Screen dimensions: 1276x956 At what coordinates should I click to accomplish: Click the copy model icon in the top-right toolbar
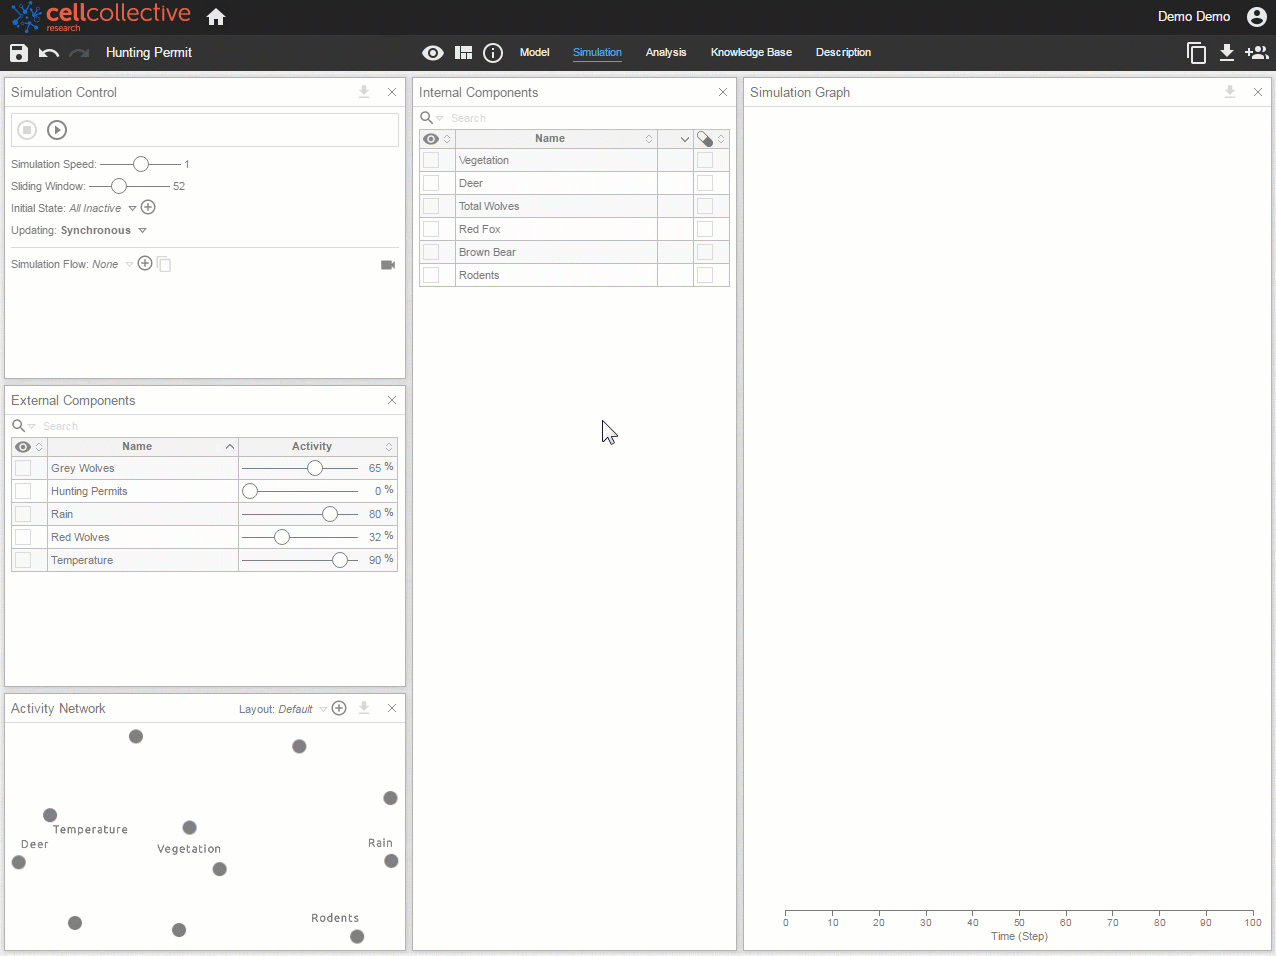pyautogui.click(x=1196, y=53)
